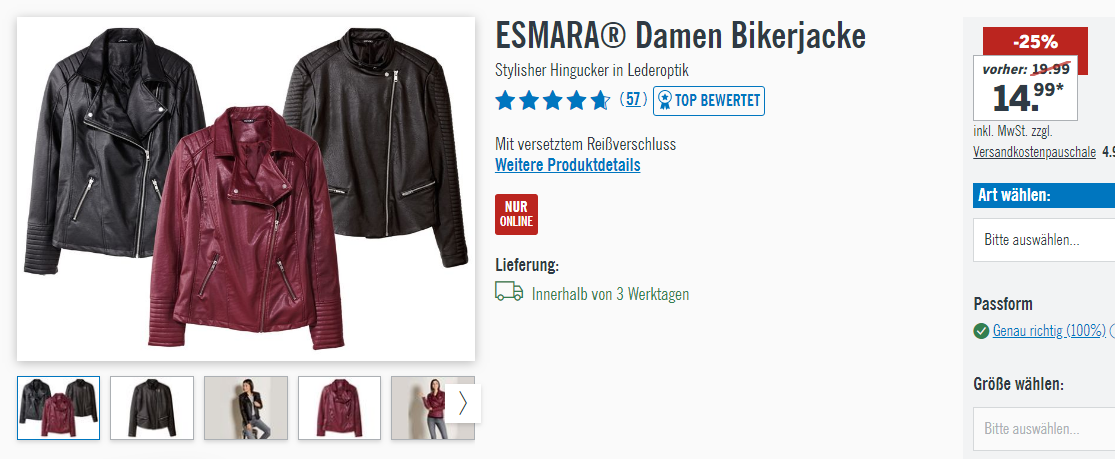Select the three-jackets thumbnail

tap(58, 408)
